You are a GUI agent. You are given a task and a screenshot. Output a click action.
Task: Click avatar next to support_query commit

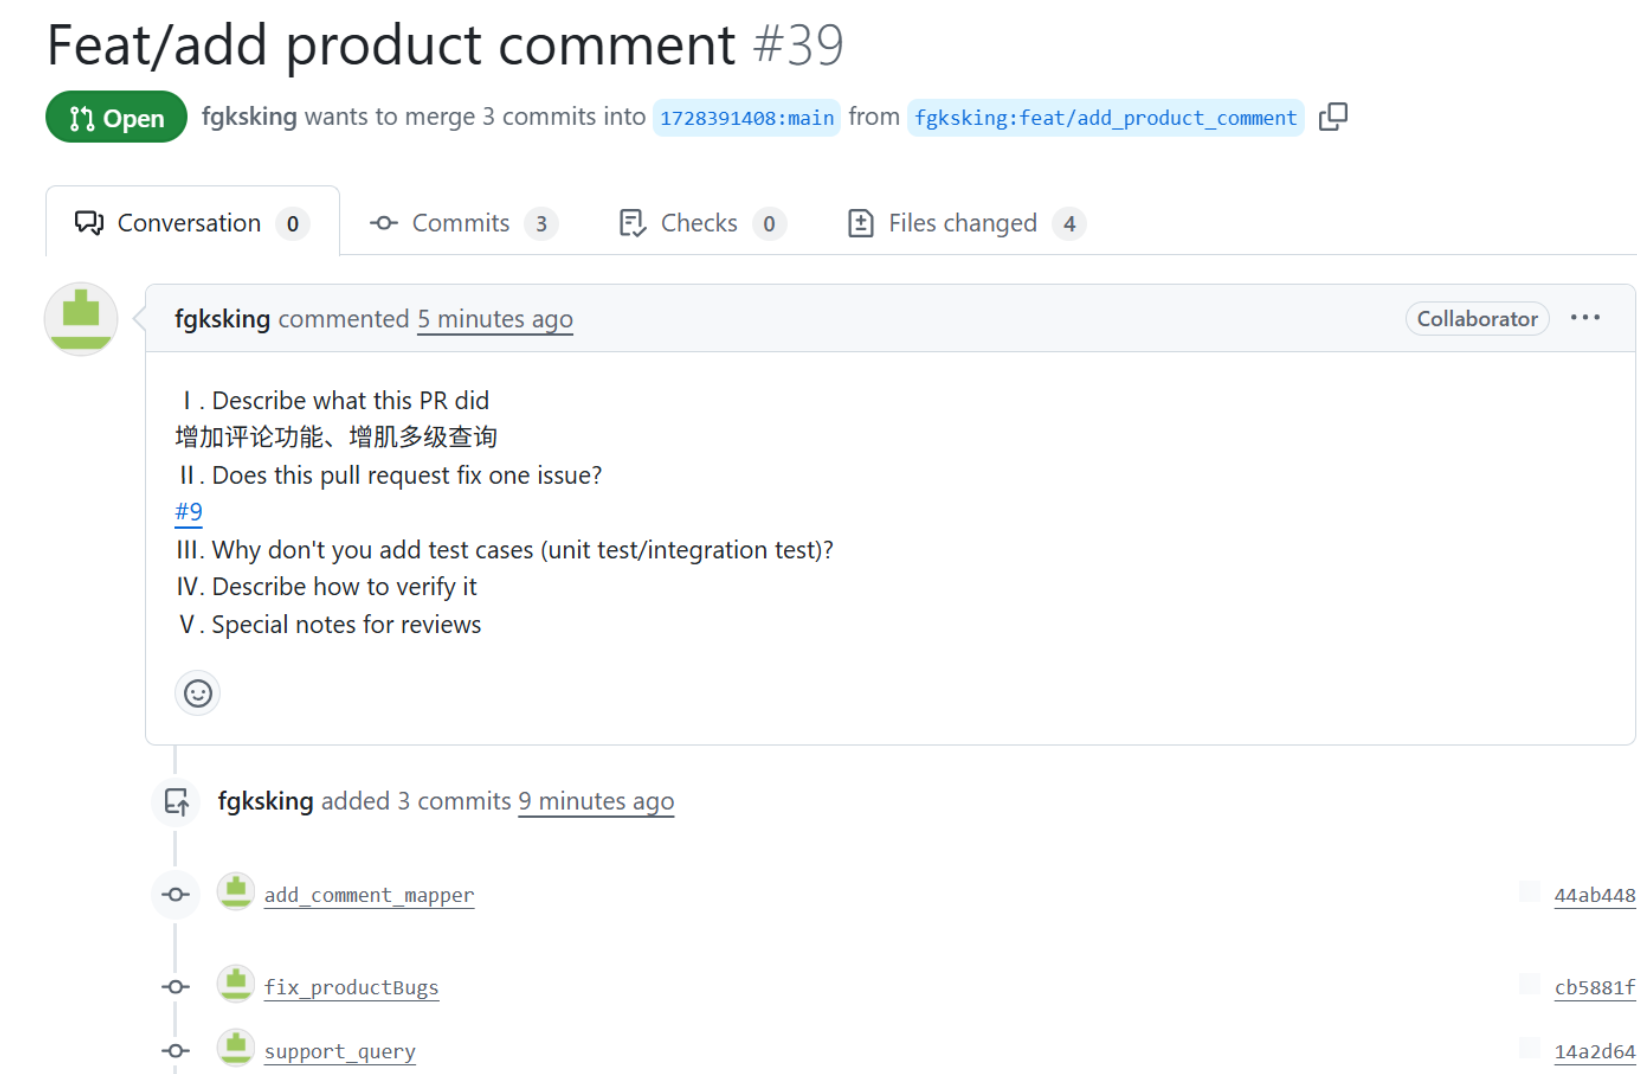pos(236,1048)
